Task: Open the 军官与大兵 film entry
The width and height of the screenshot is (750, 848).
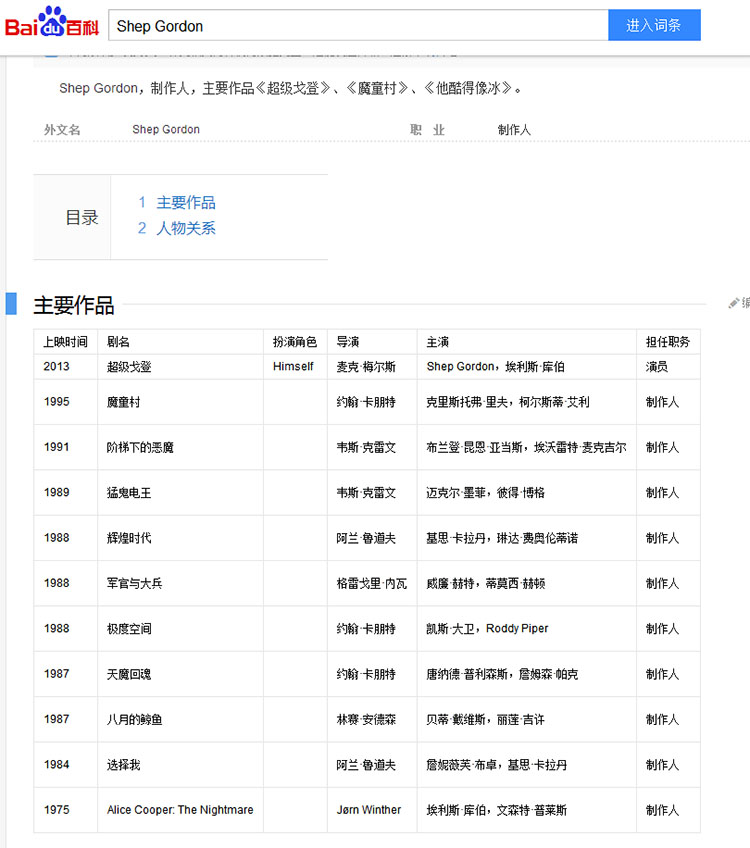Action: (134, 584)
